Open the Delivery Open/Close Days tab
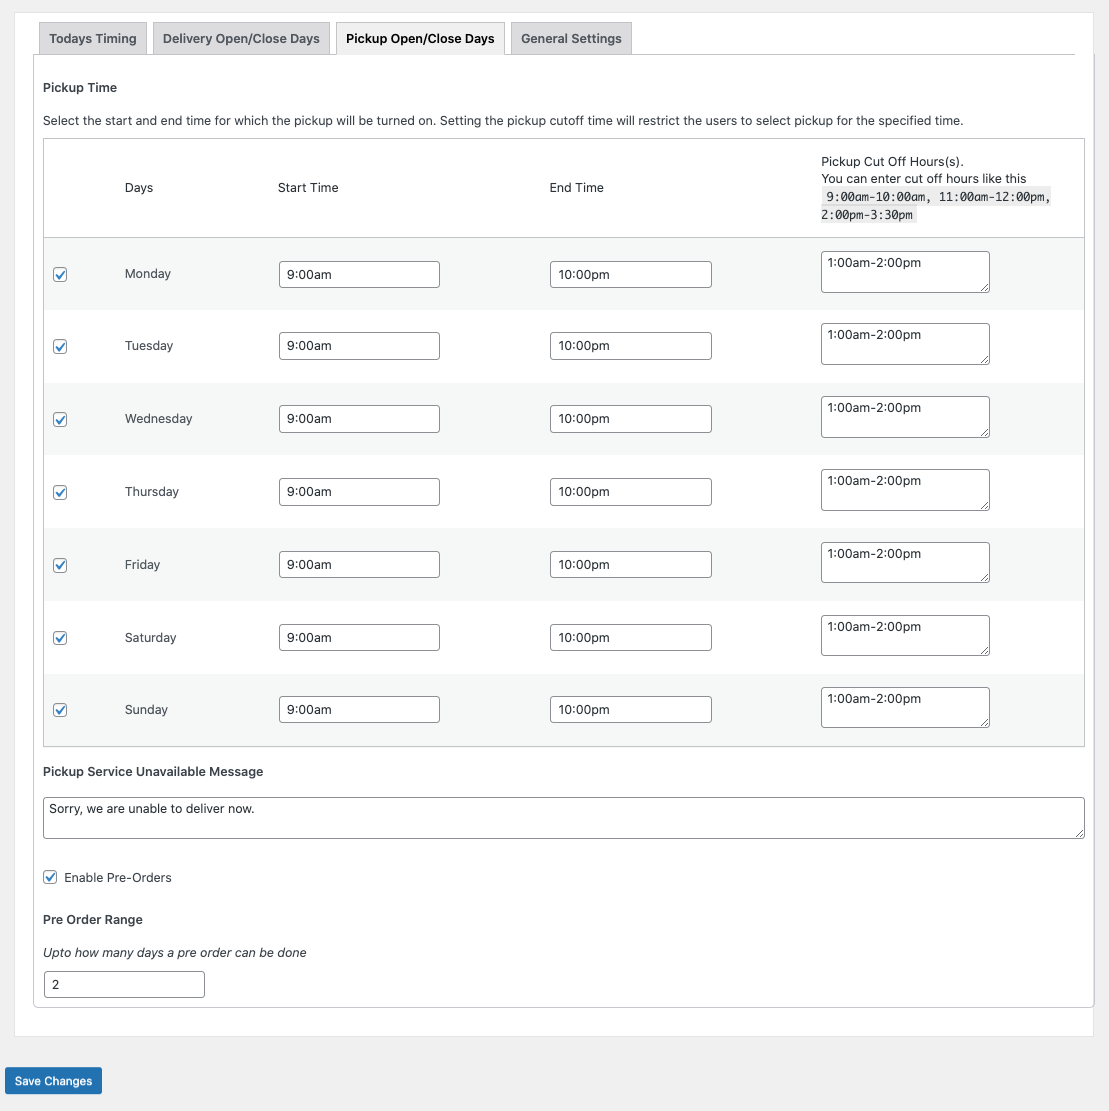The image size is (1109, 1111). (x=241, y=39)
